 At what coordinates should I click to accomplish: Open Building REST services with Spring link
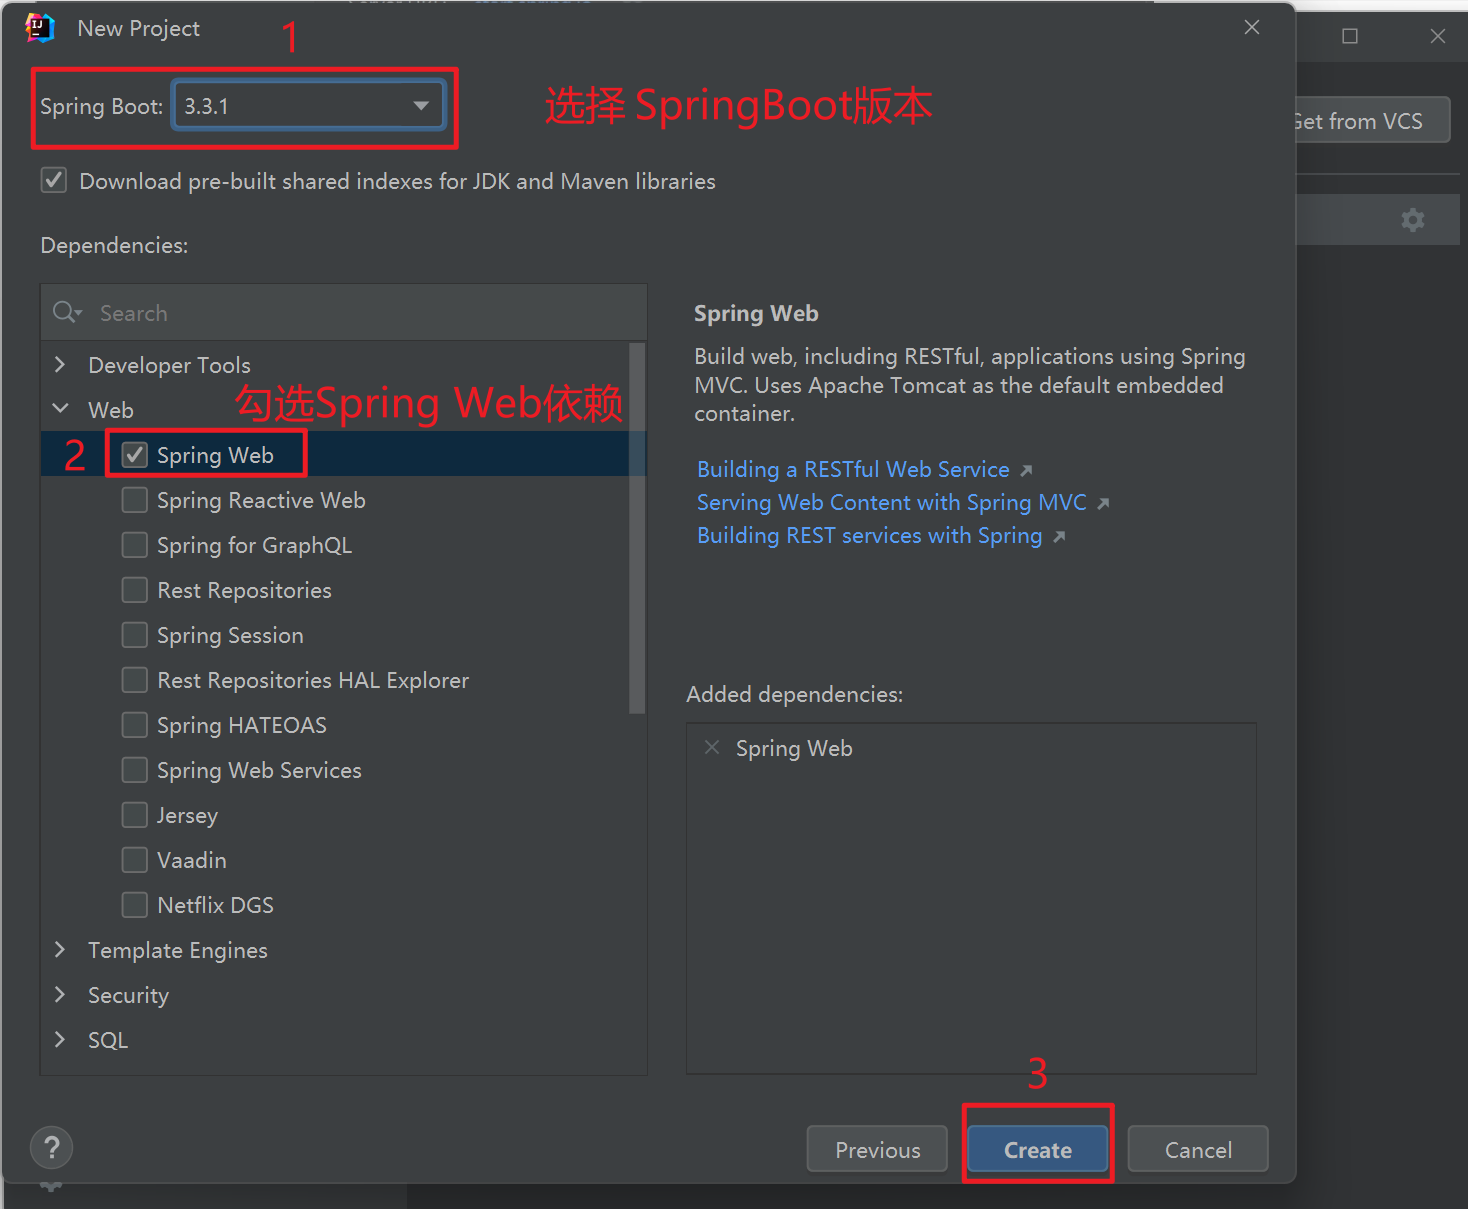(869, 535)
